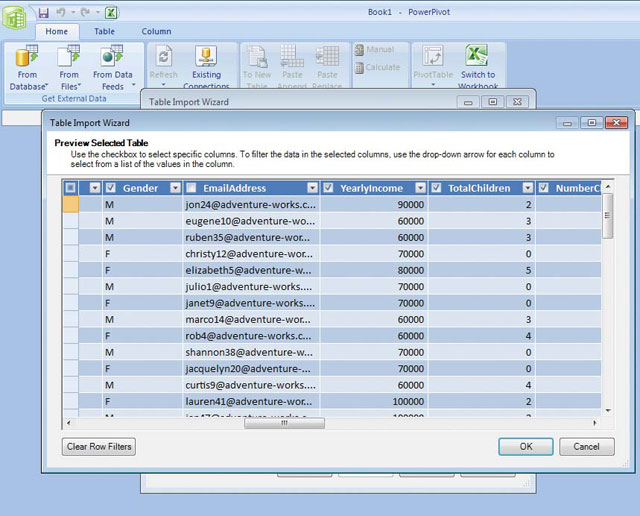Uncheck the YearlyIncome column checkbox
Screen dimensions: 640x516
[328, 188]
